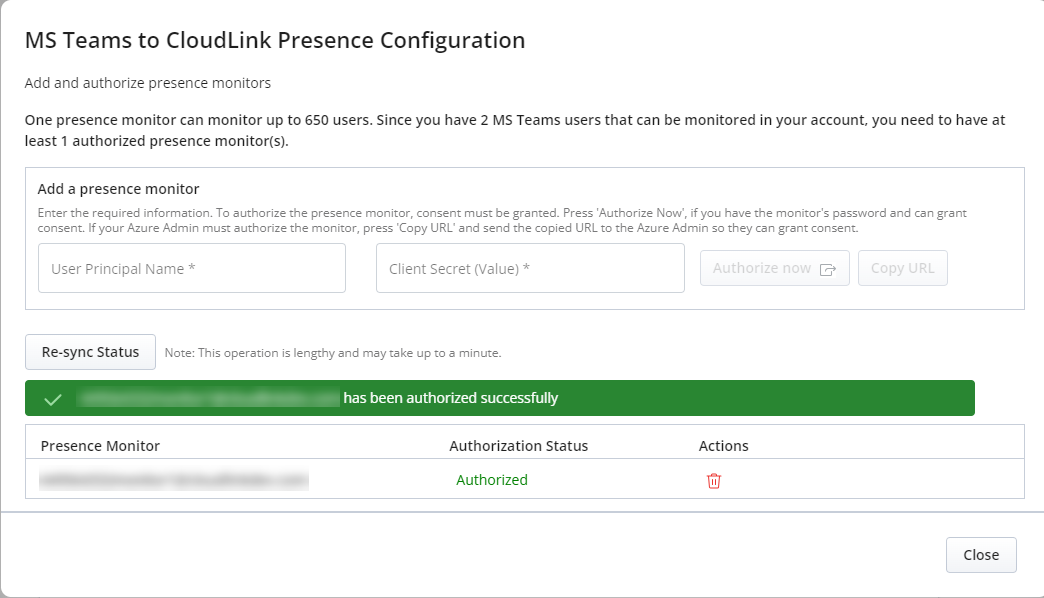Click the 'Add and authorize presence monitors' subtitle
1044x598 pixels.
point(148,83)
